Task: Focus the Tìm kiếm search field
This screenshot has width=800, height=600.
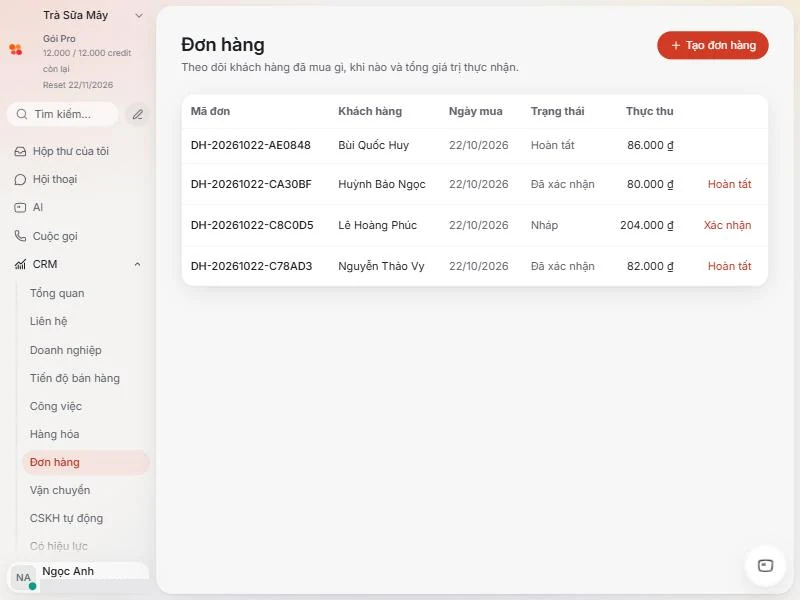Action: coord(63,114)
